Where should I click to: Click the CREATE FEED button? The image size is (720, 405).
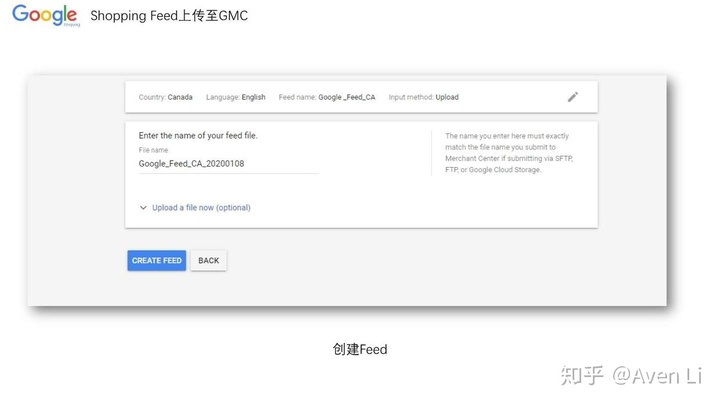pos(157,260)
